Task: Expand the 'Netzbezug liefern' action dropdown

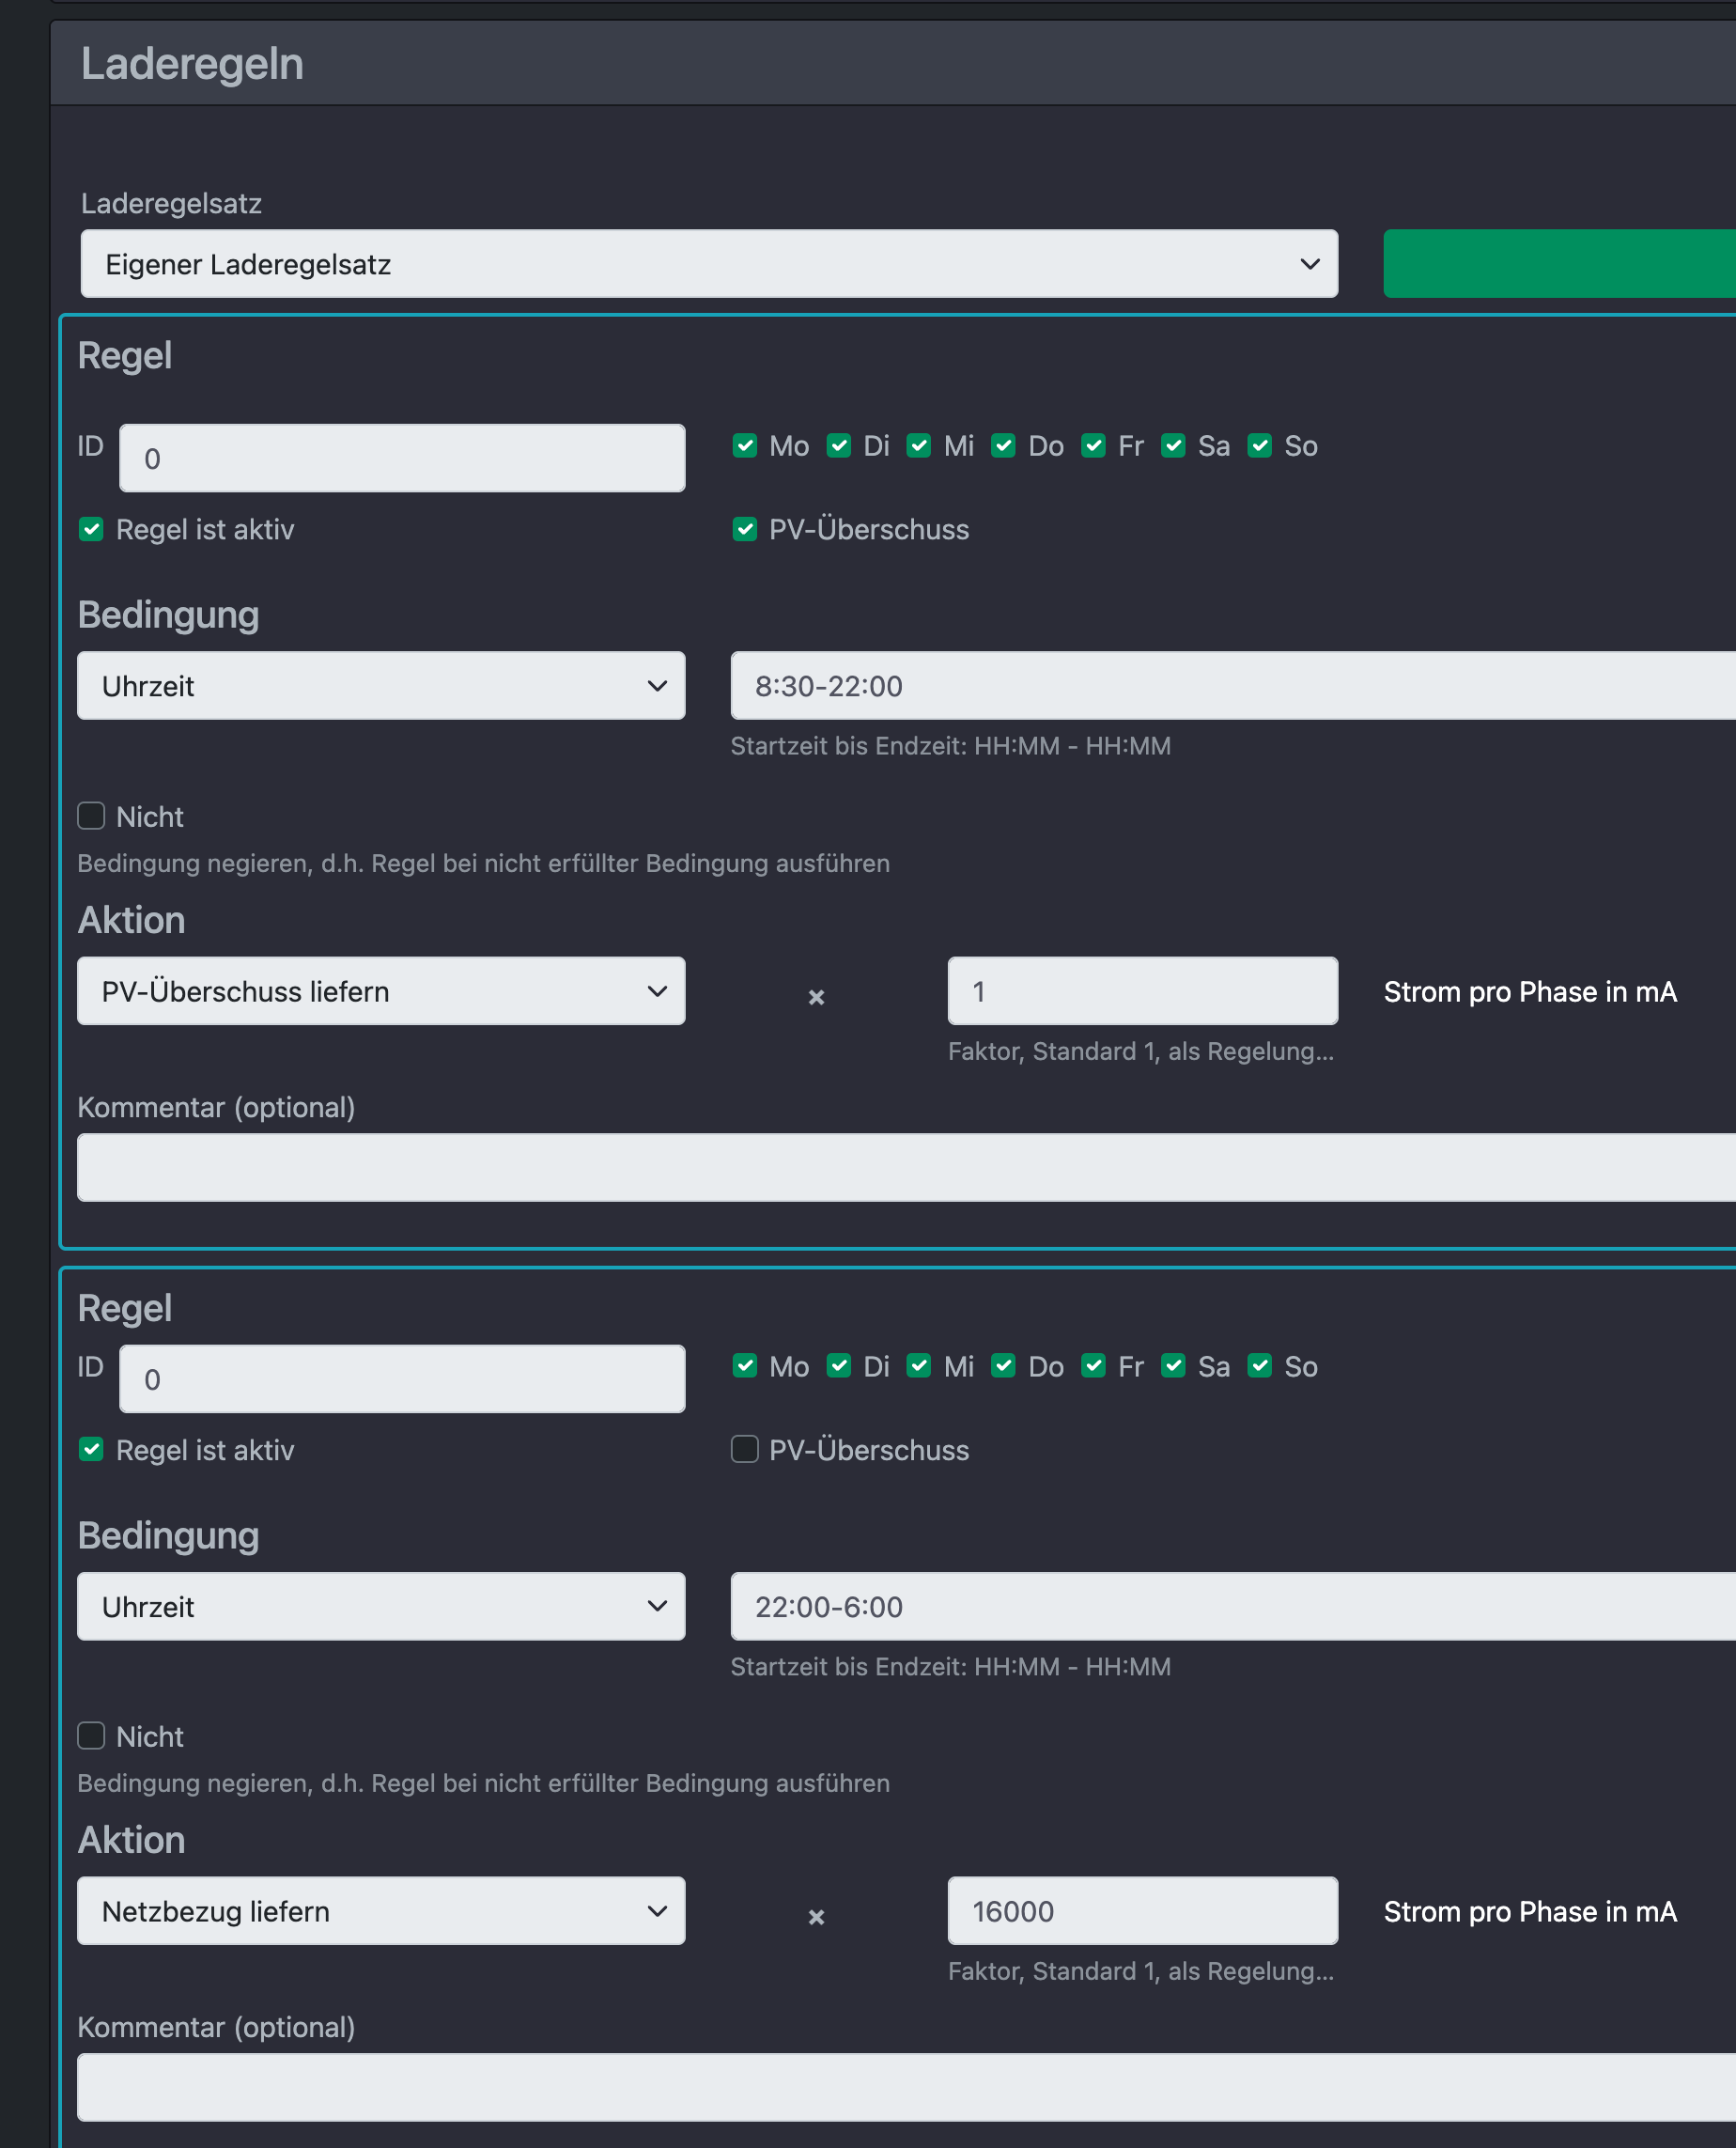Action: point(381,1911)
